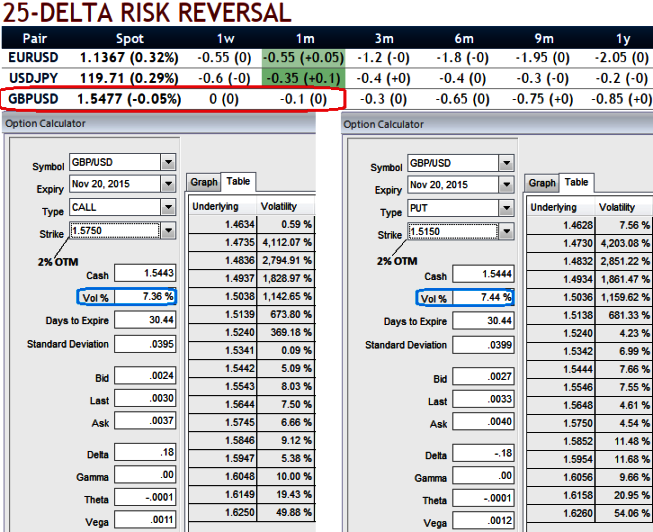Click Vol % field showing 7.36 %
This screenshot has width=653, height=532.
[145, 297]
